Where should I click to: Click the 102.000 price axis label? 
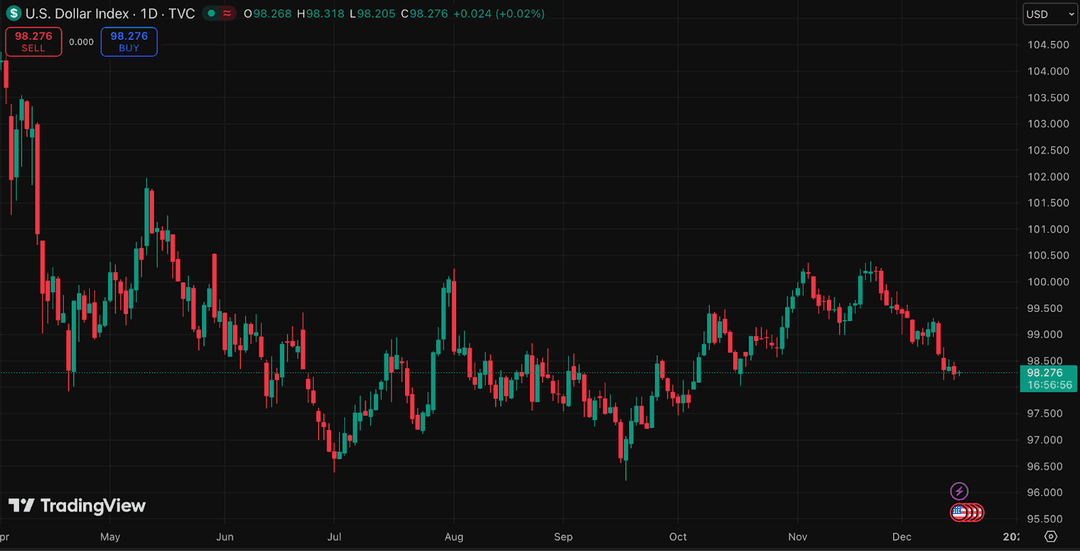tap(1047, 177)
